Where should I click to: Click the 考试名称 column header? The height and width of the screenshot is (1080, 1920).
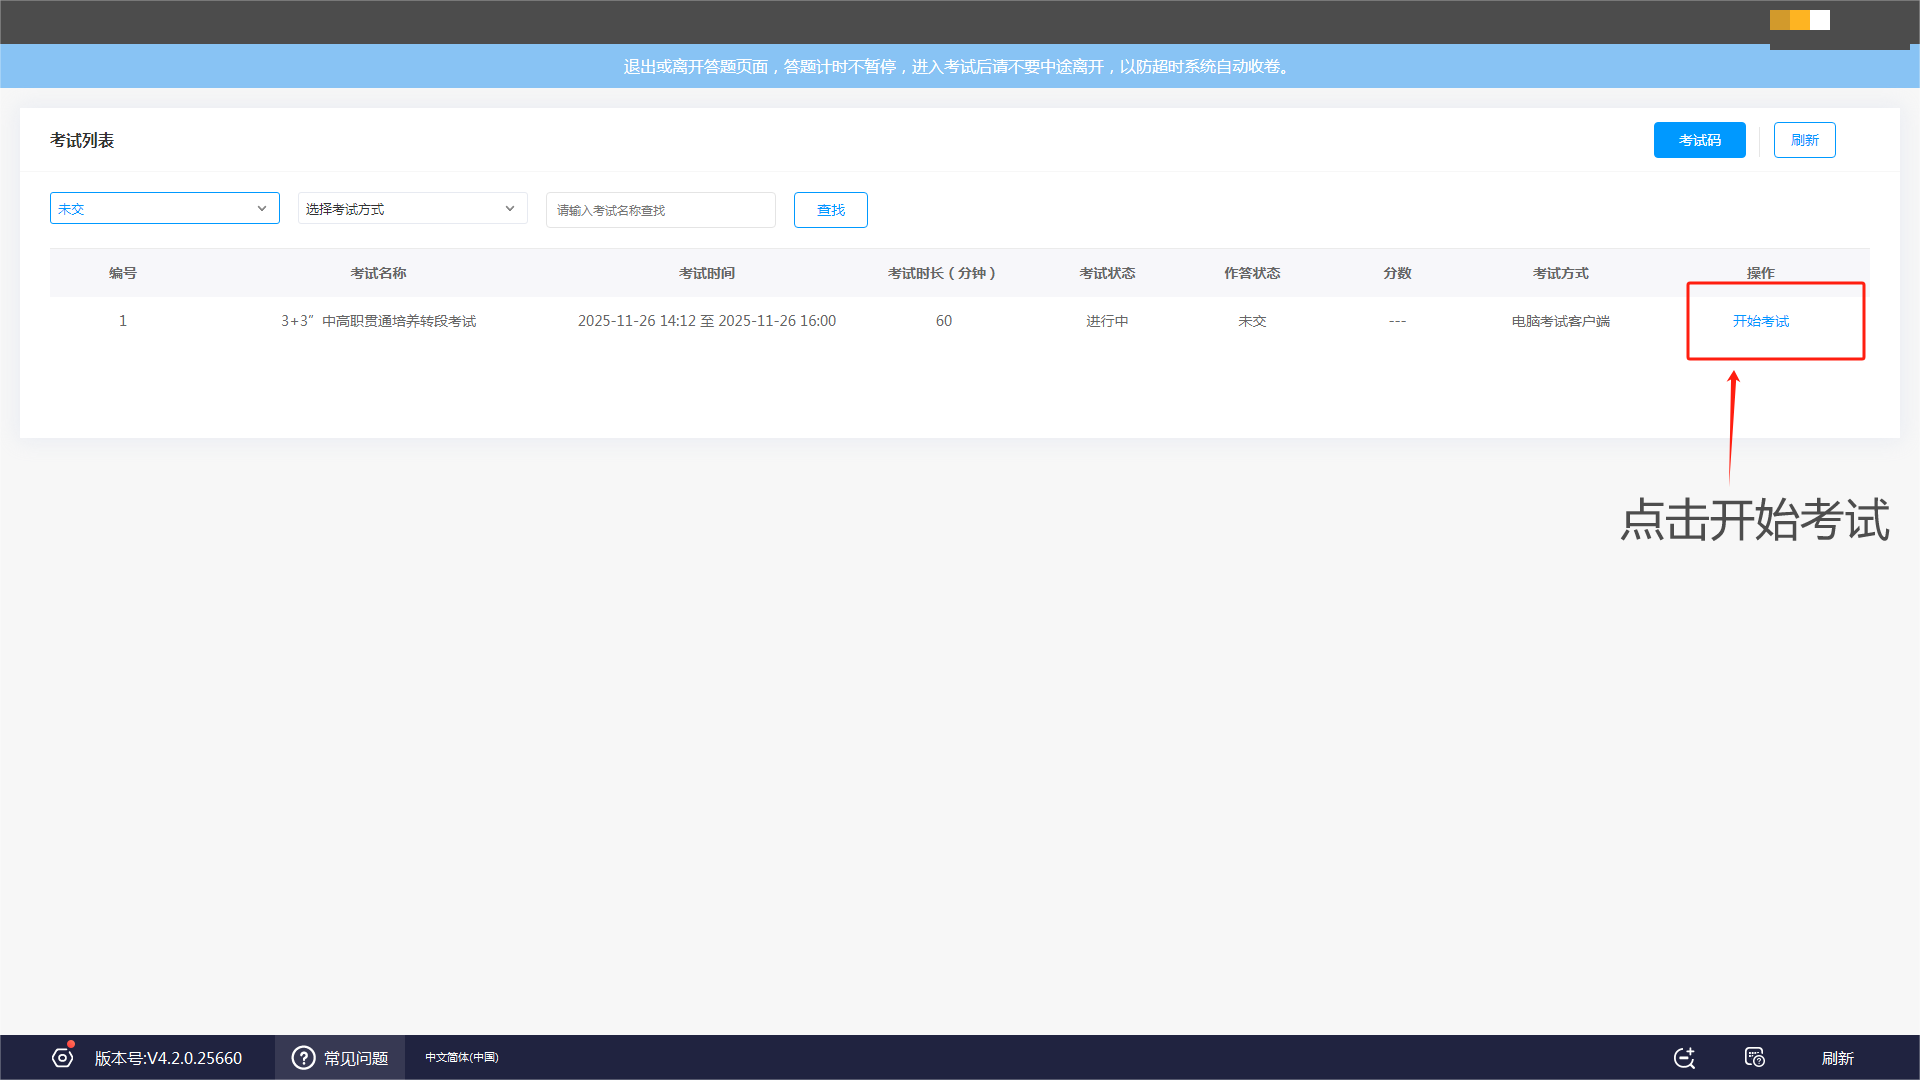pos(378,273)
